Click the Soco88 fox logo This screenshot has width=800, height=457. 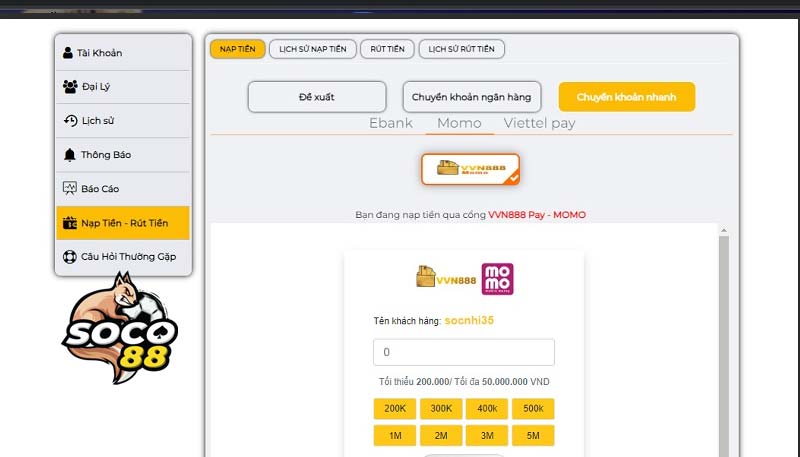pos(120,327)
